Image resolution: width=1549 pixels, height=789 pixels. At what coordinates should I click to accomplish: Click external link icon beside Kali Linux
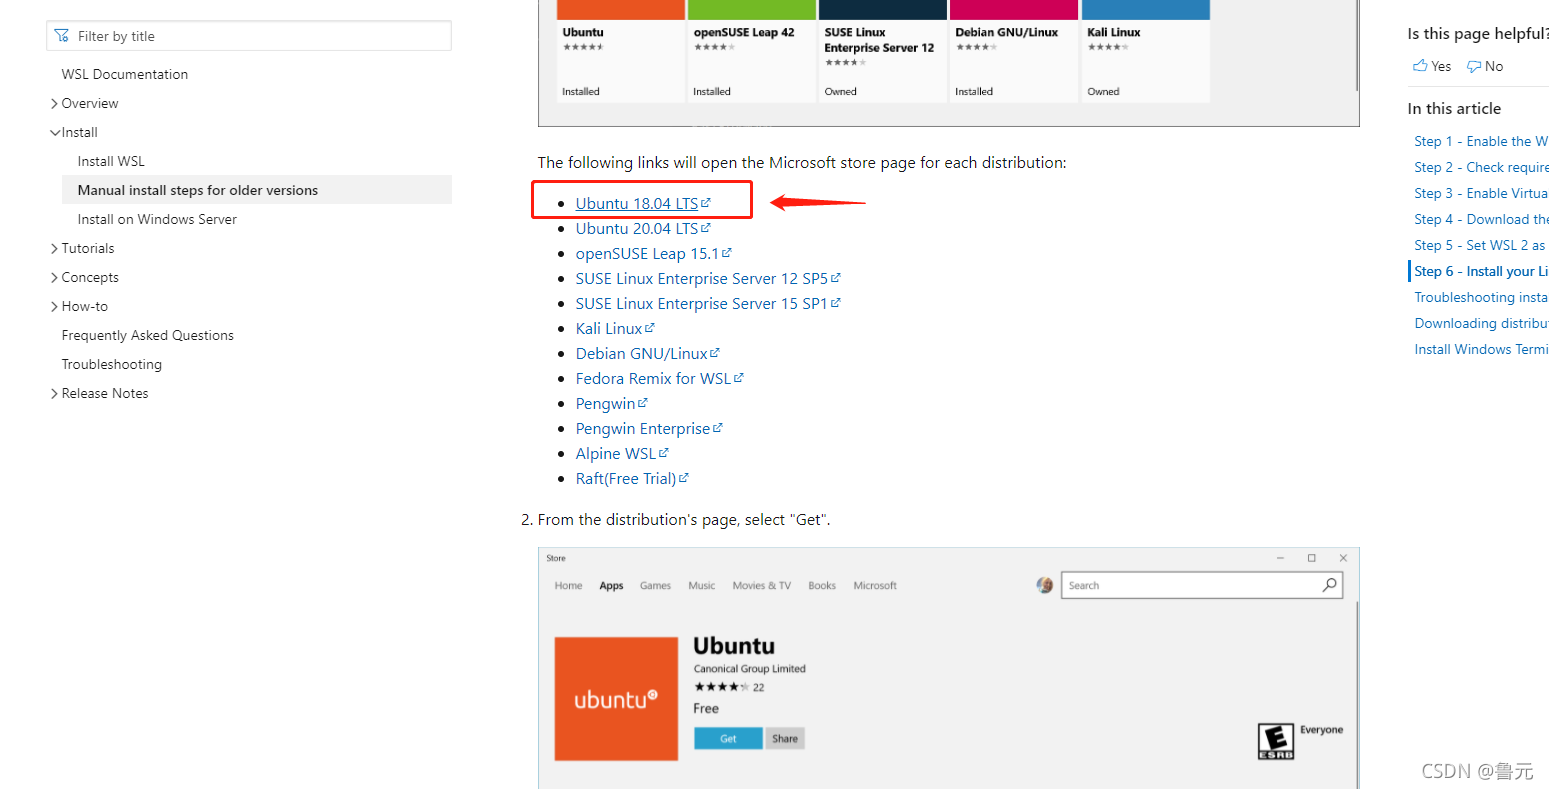650,327
